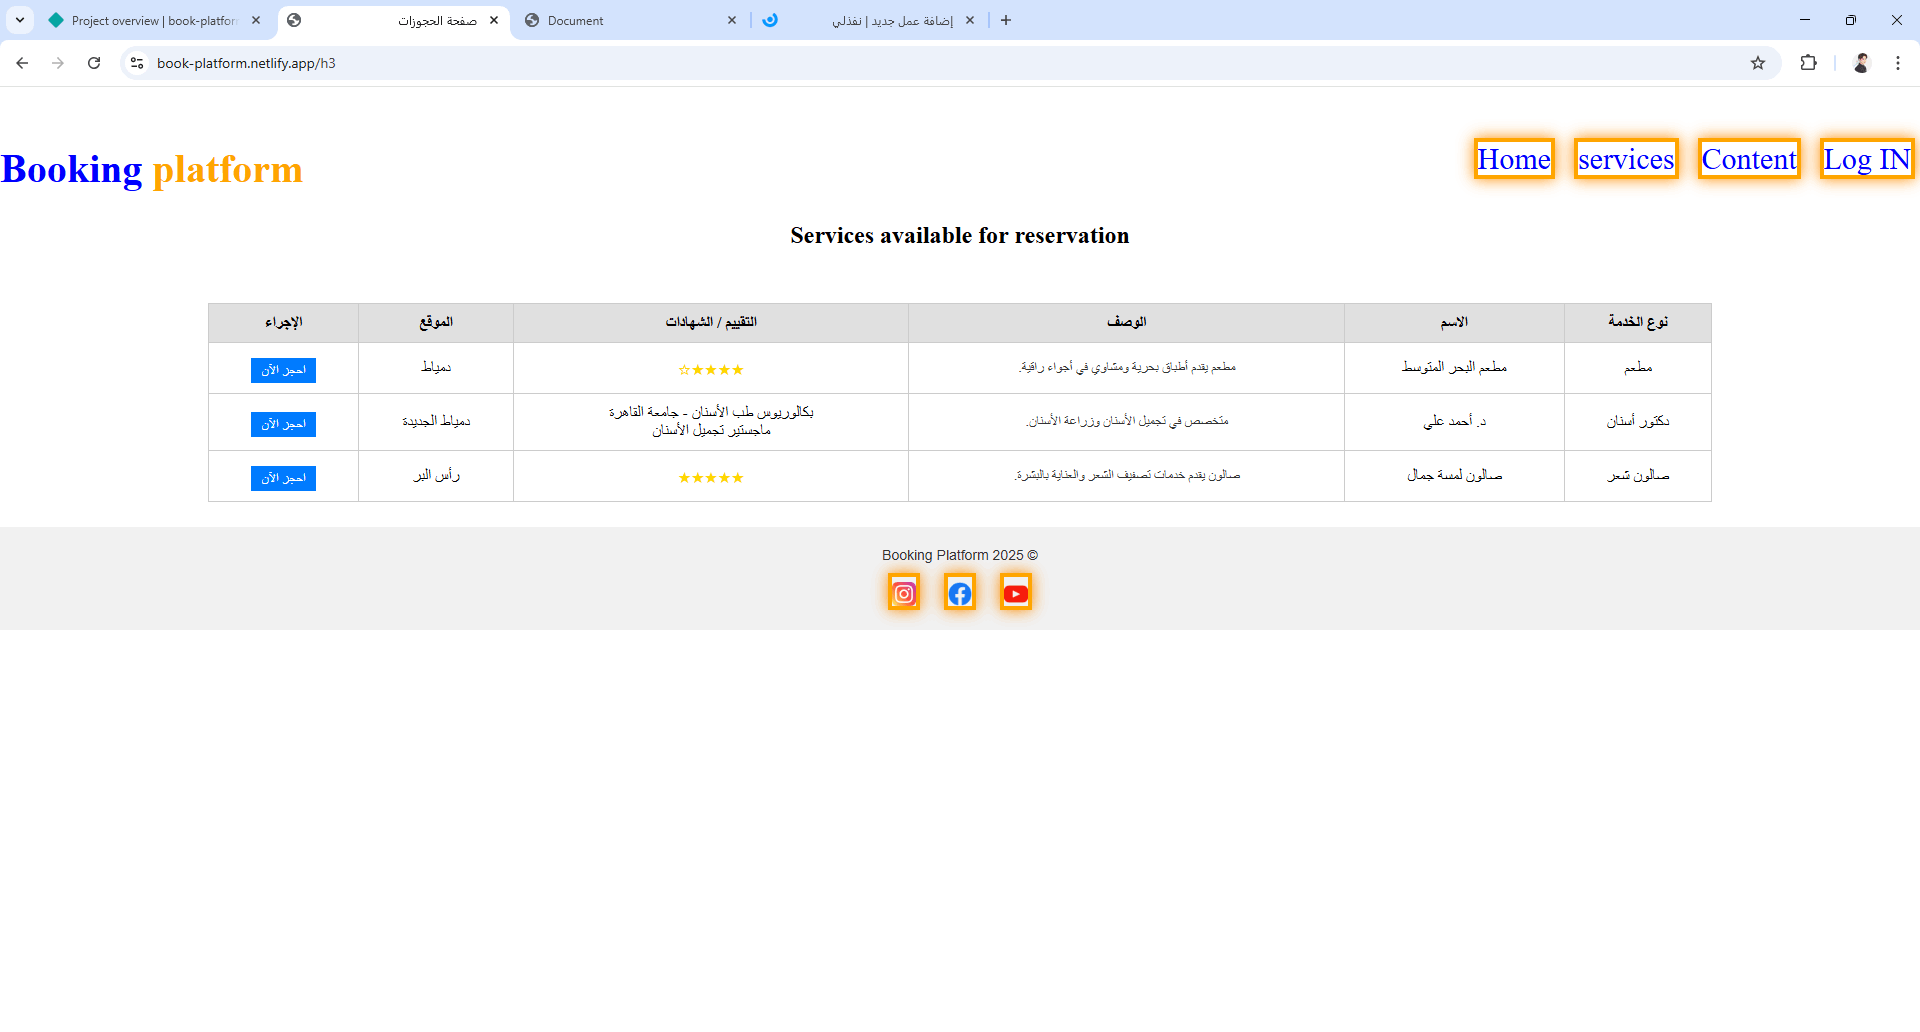Book مطعم البحر المتوسط with its احجز الآن button
Viewport: 1920px width, 1032px height.
[283, 370]
